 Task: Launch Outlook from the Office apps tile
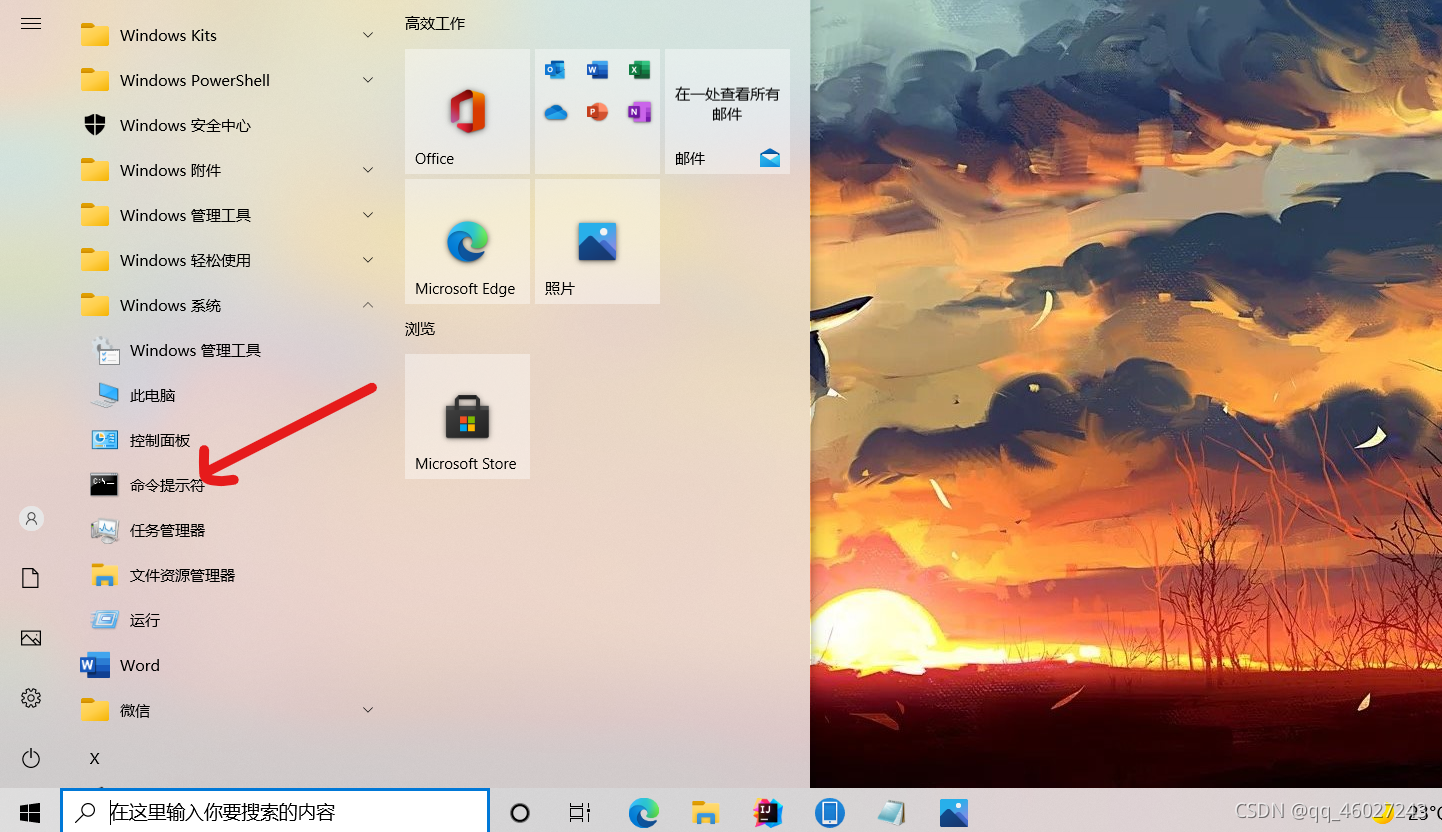[555, 70]
